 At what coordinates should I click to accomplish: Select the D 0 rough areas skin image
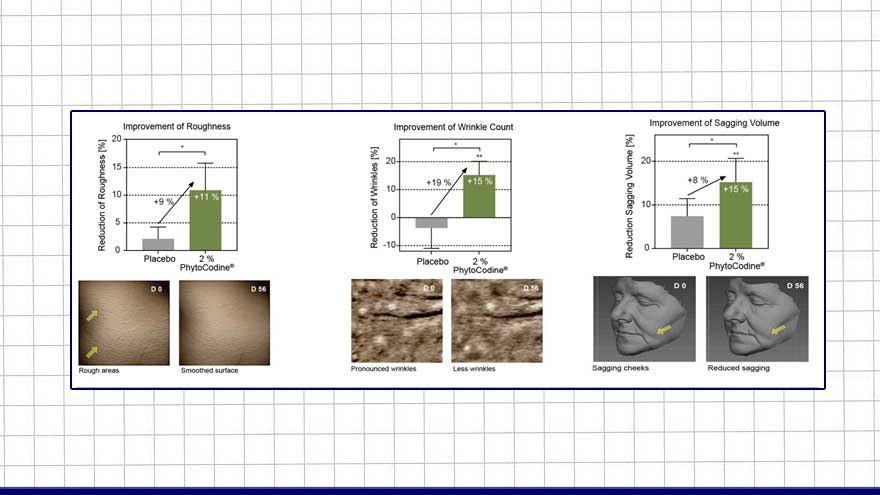tap(124, 323)
